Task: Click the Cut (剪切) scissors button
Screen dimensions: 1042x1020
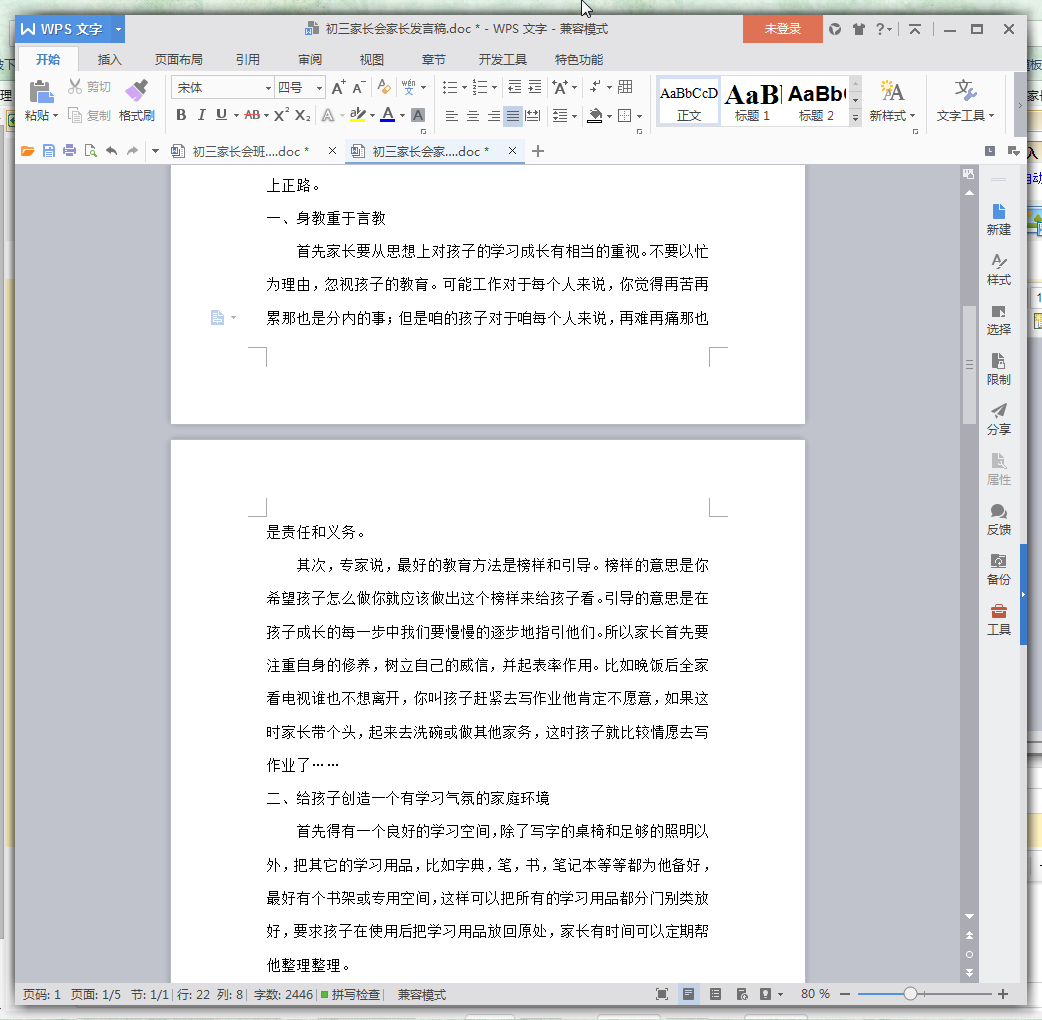Action: coord(89,87)
